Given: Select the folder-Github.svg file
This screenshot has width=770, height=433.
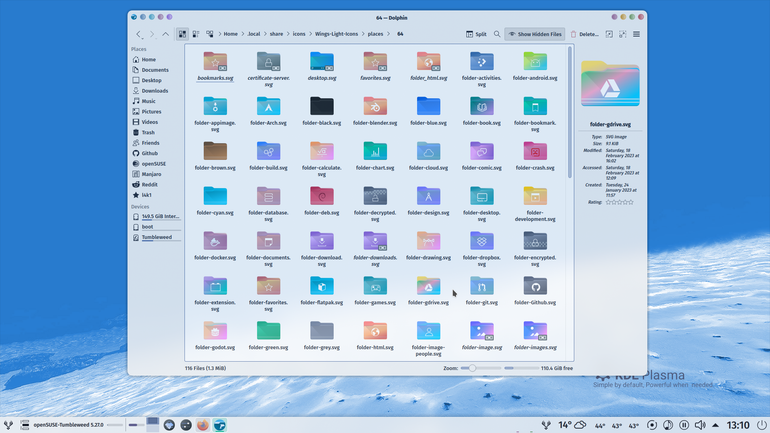Looking at the screenshot, I should click(x=535, y=290).
